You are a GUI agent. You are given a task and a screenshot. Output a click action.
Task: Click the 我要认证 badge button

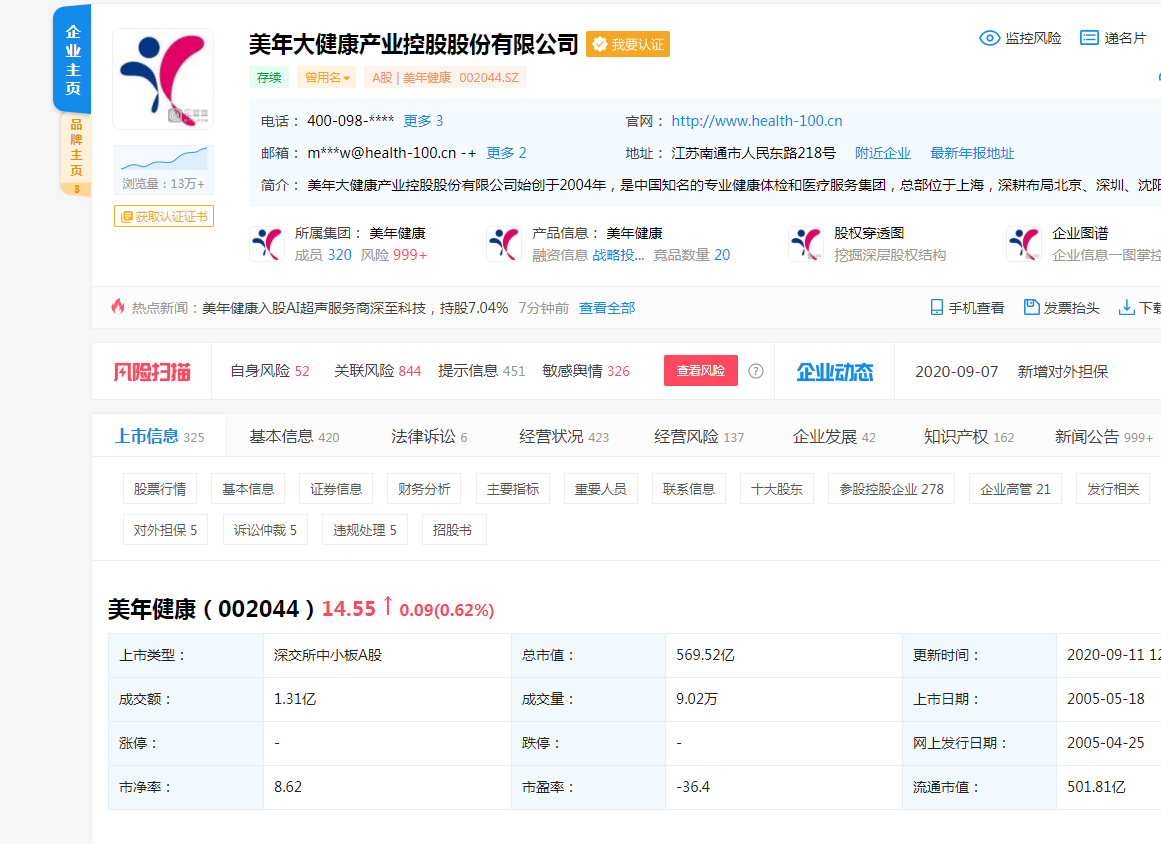pyautogui.click(x=628, y=44)
